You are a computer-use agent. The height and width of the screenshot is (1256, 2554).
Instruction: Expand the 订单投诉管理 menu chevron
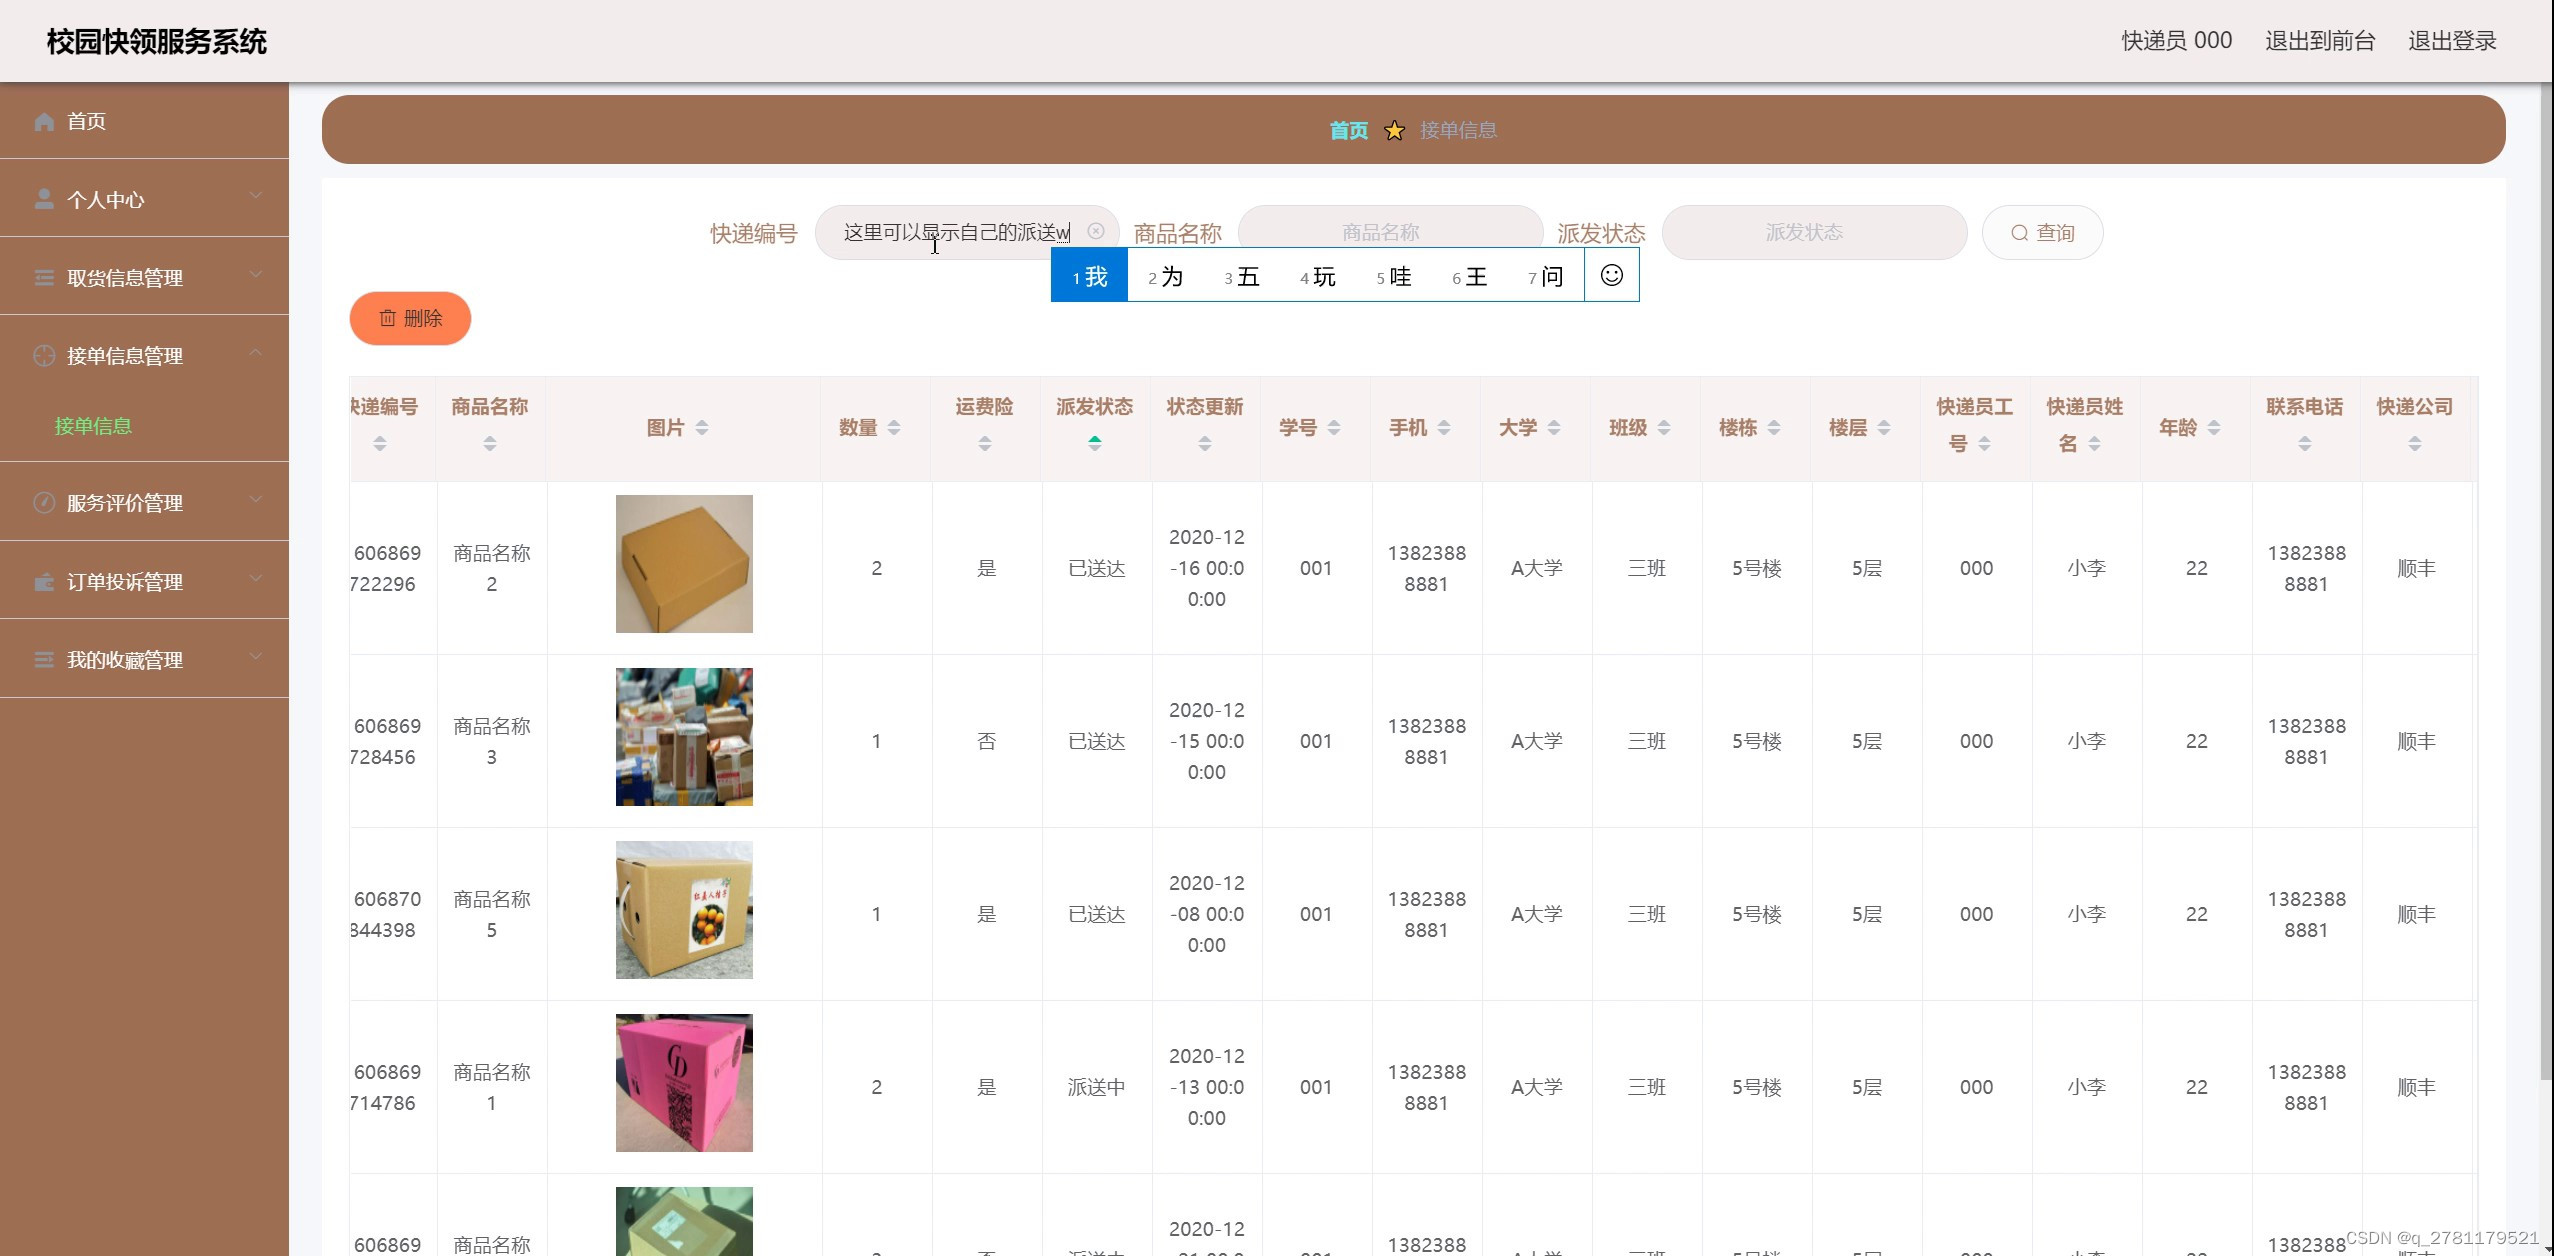pyautogui.click(x=256, y=578)
